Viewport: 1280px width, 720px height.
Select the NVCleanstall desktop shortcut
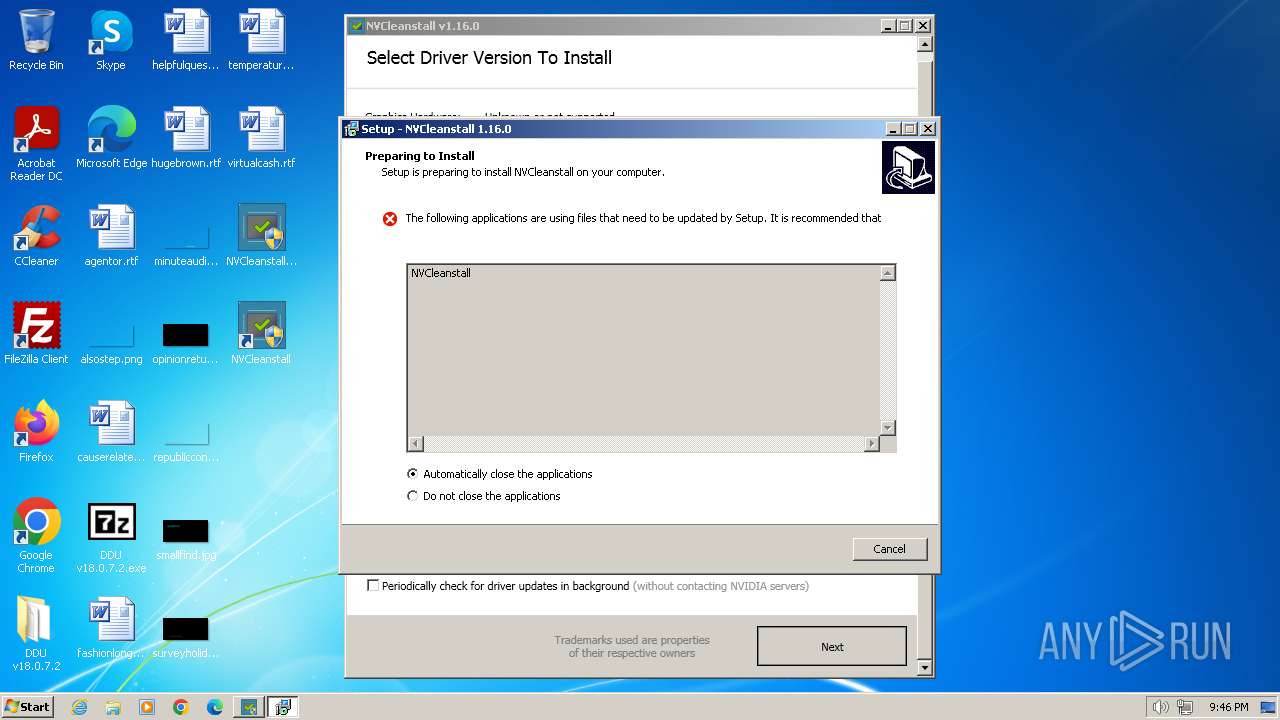261,334
